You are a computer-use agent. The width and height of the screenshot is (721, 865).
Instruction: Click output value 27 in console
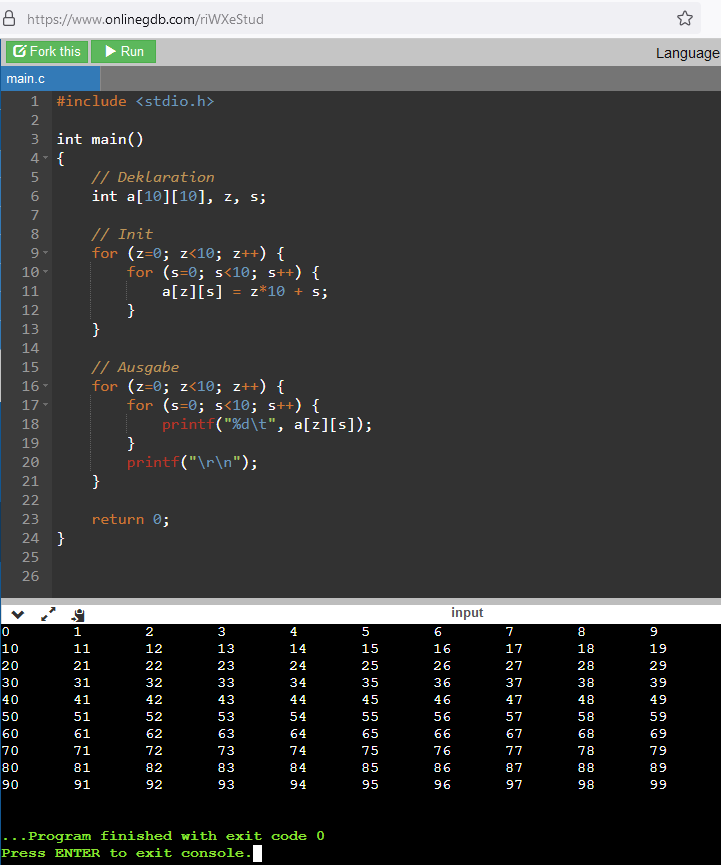tap(514, 665)
